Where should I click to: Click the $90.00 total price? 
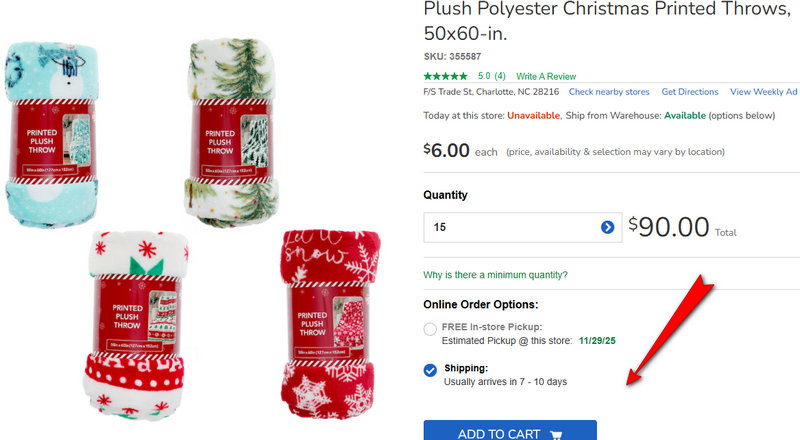(669, 227)
